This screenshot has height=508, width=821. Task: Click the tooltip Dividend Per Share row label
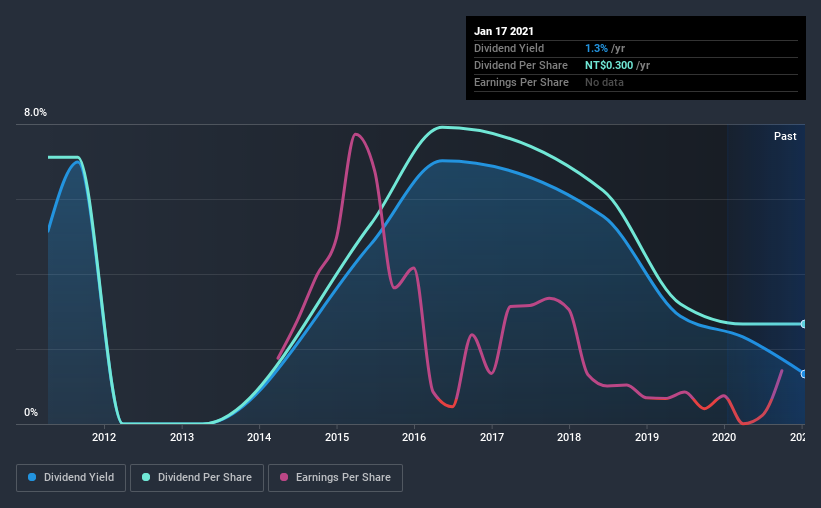pos(520,65)
